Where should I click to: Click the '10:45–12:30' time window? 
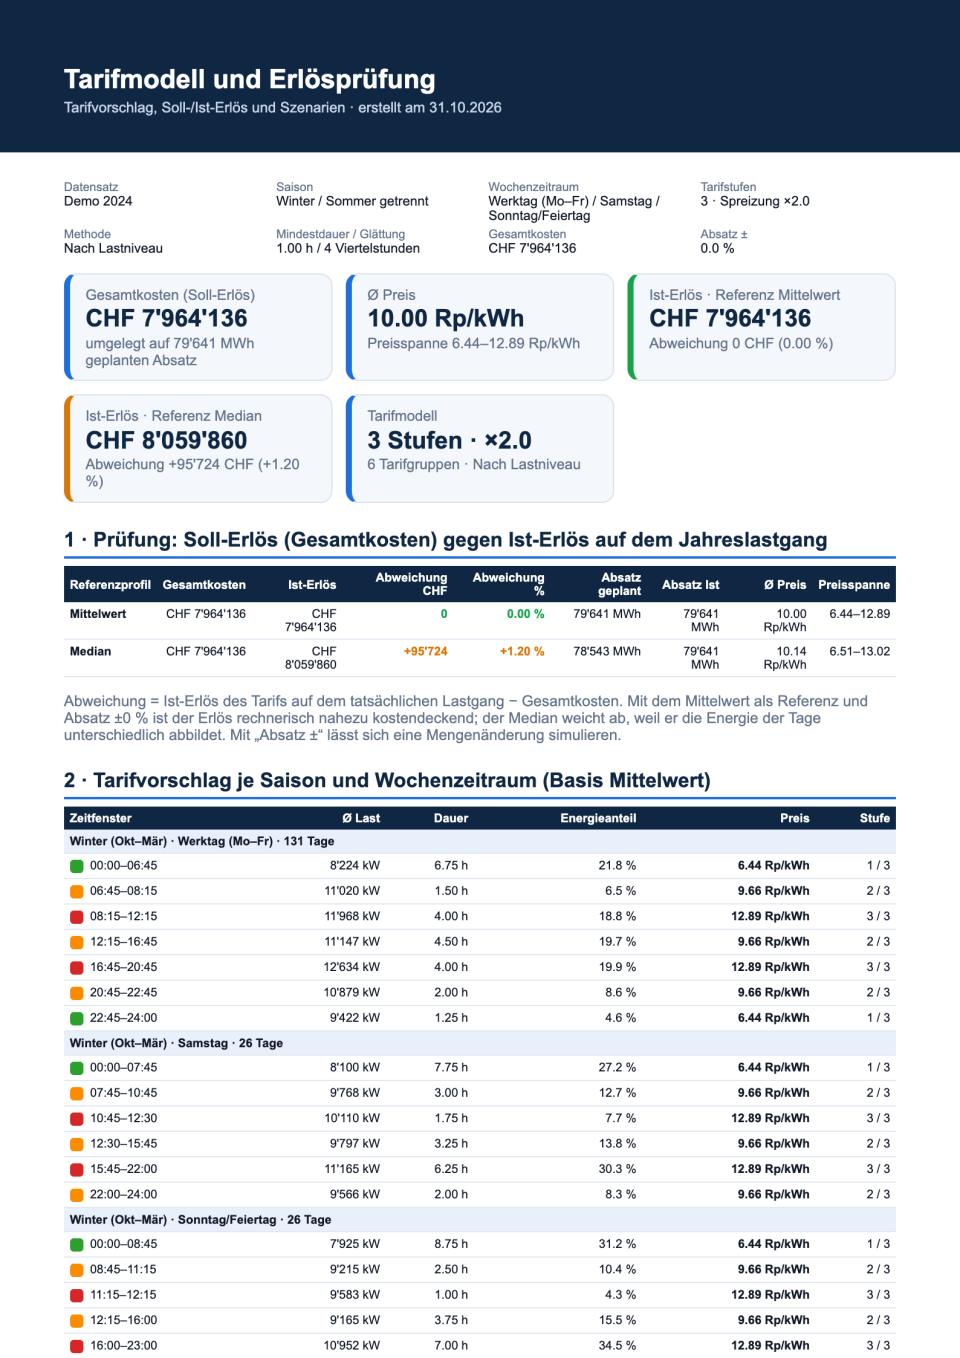click(123, 1118)
